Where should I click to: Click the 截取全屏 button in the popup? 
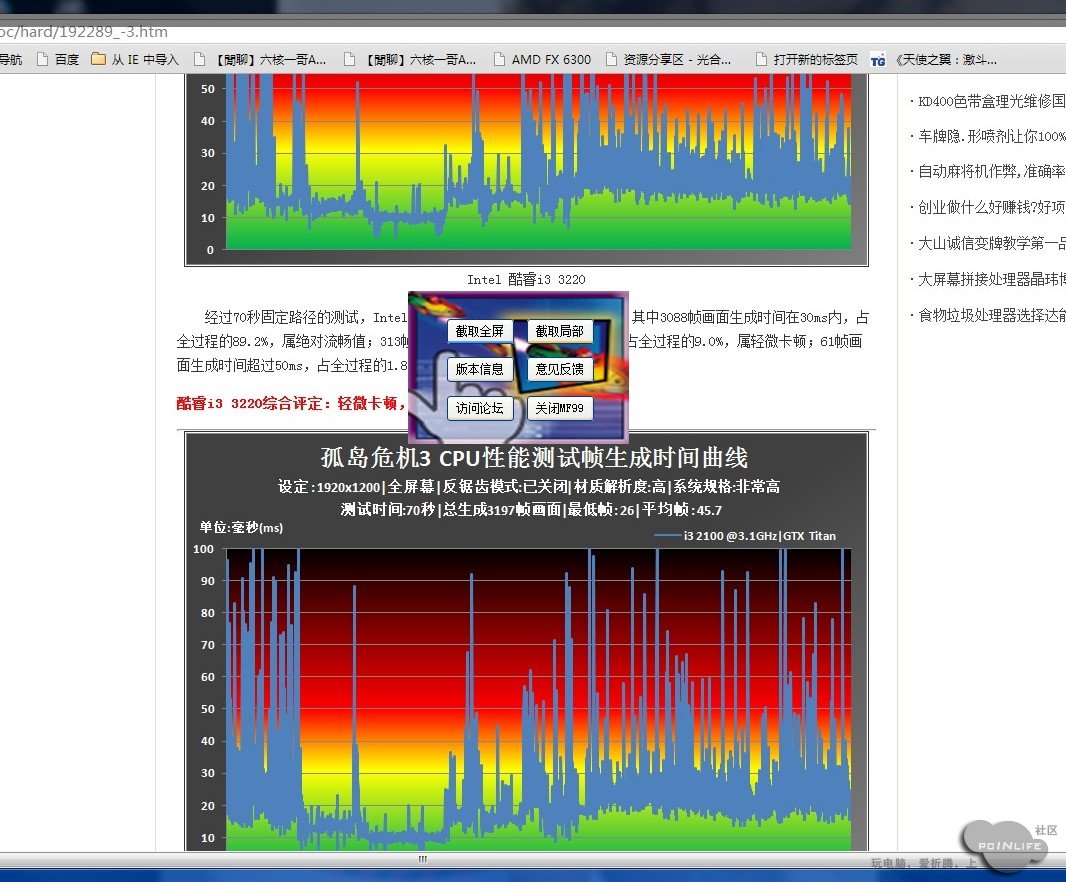tap(479, 331)
